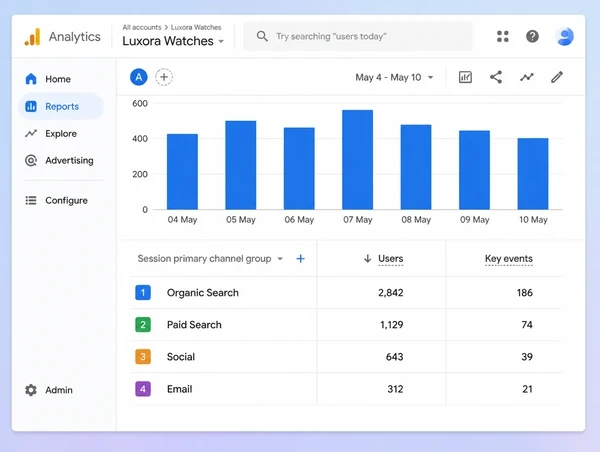Open the user account avatar
This screenshot has height=452, width=600.
[564, 36]
